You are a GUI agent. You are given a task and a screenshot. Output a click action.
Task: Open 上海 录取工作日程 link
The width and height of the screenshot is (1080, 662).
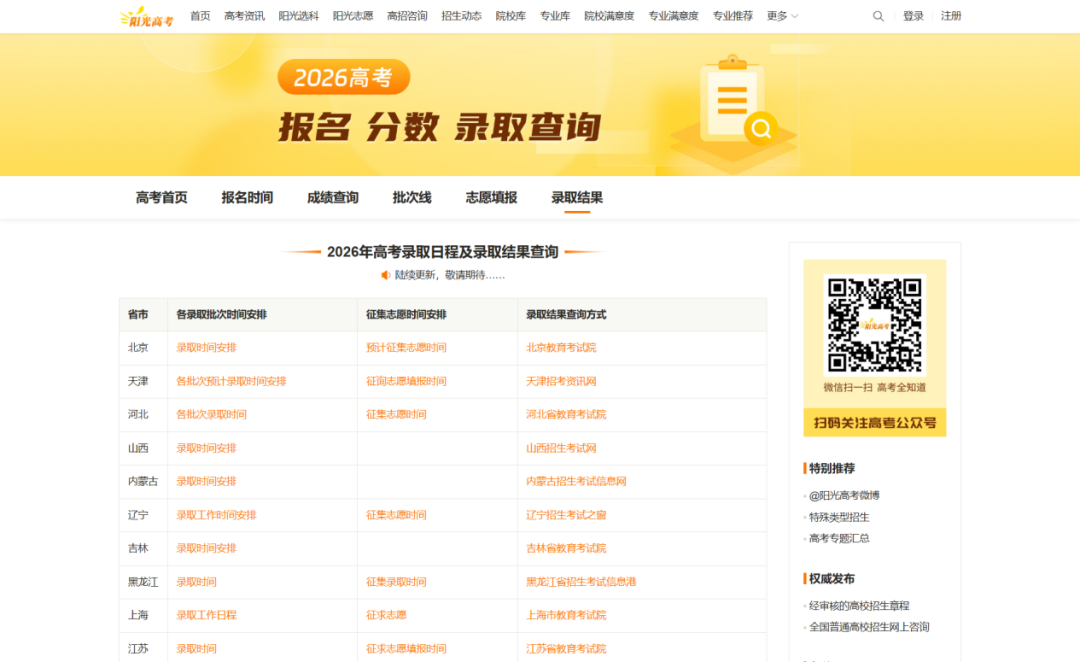click(x=206, y=615)
